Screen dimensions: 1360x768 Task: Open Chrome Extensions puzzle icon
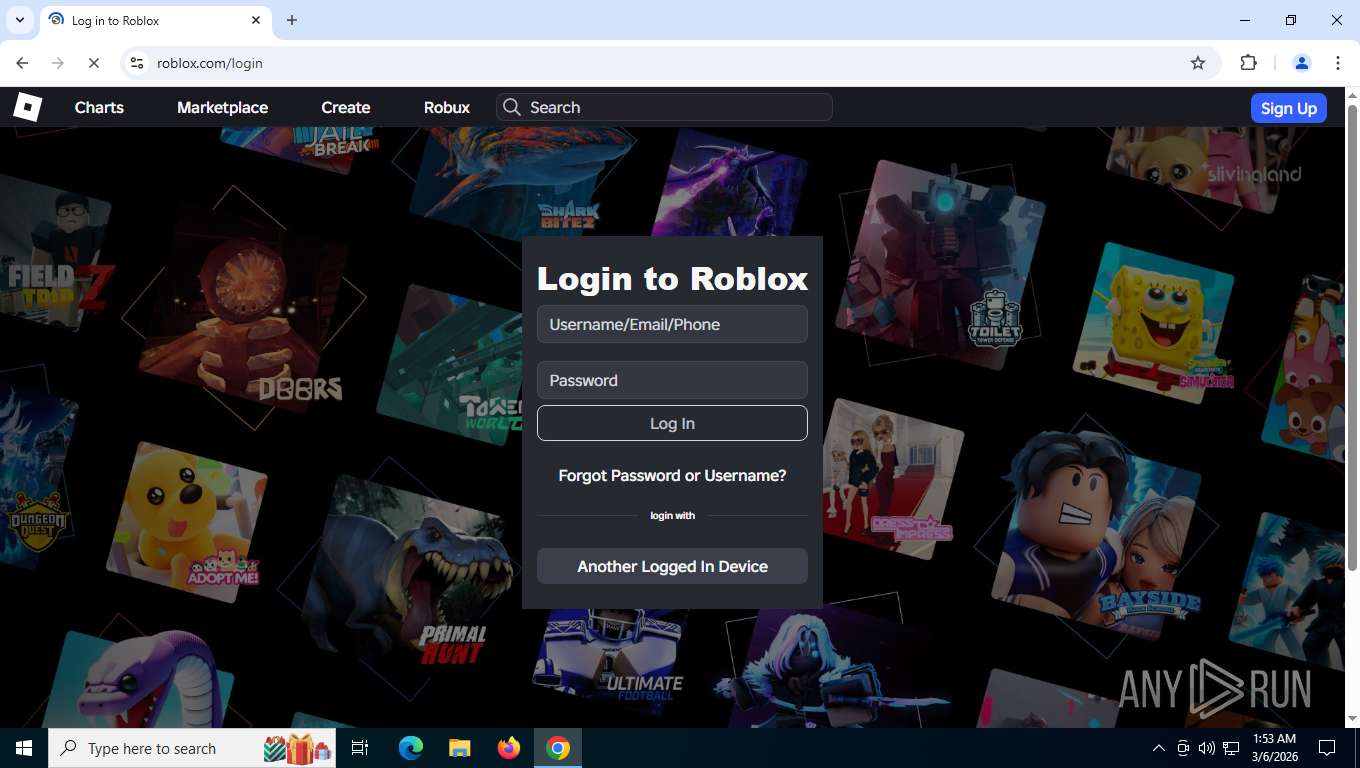click(1248, 63)
